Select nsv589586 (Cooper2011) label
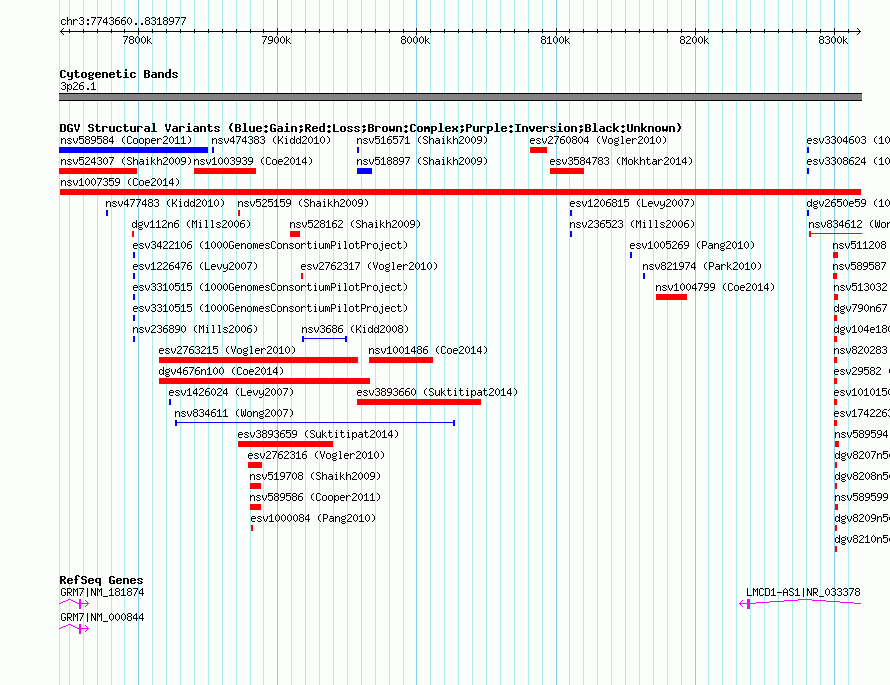 pyautogui.click(x=315, y=497)
